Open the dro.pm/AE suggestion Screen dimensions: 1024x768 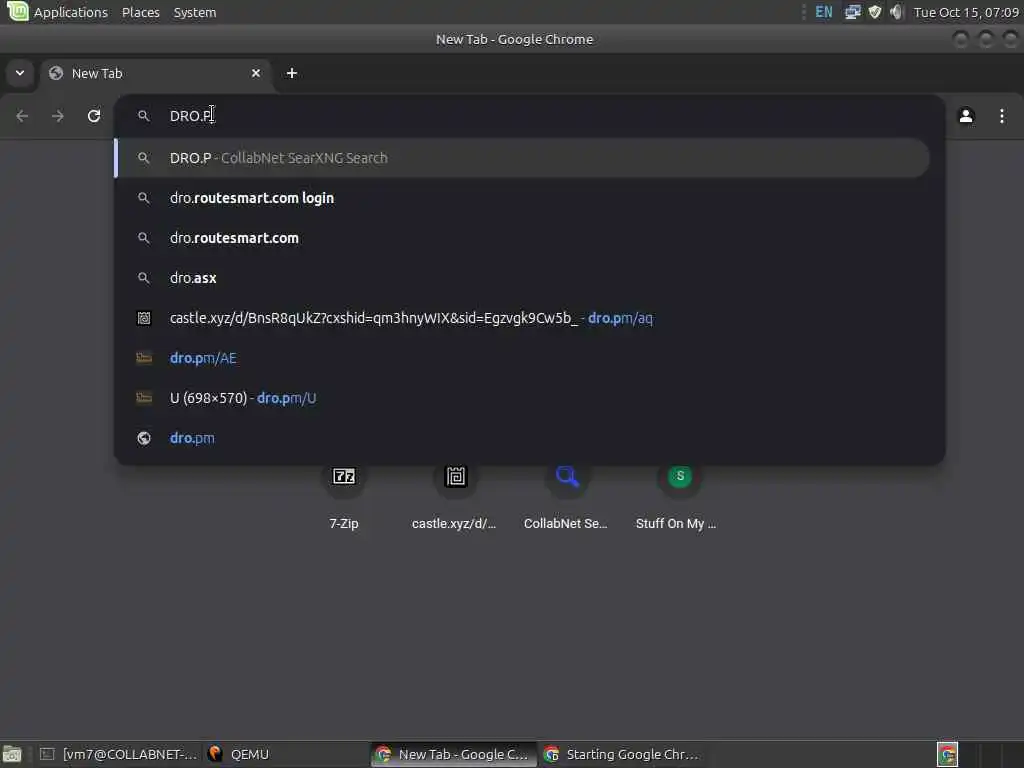coord(522,358)
